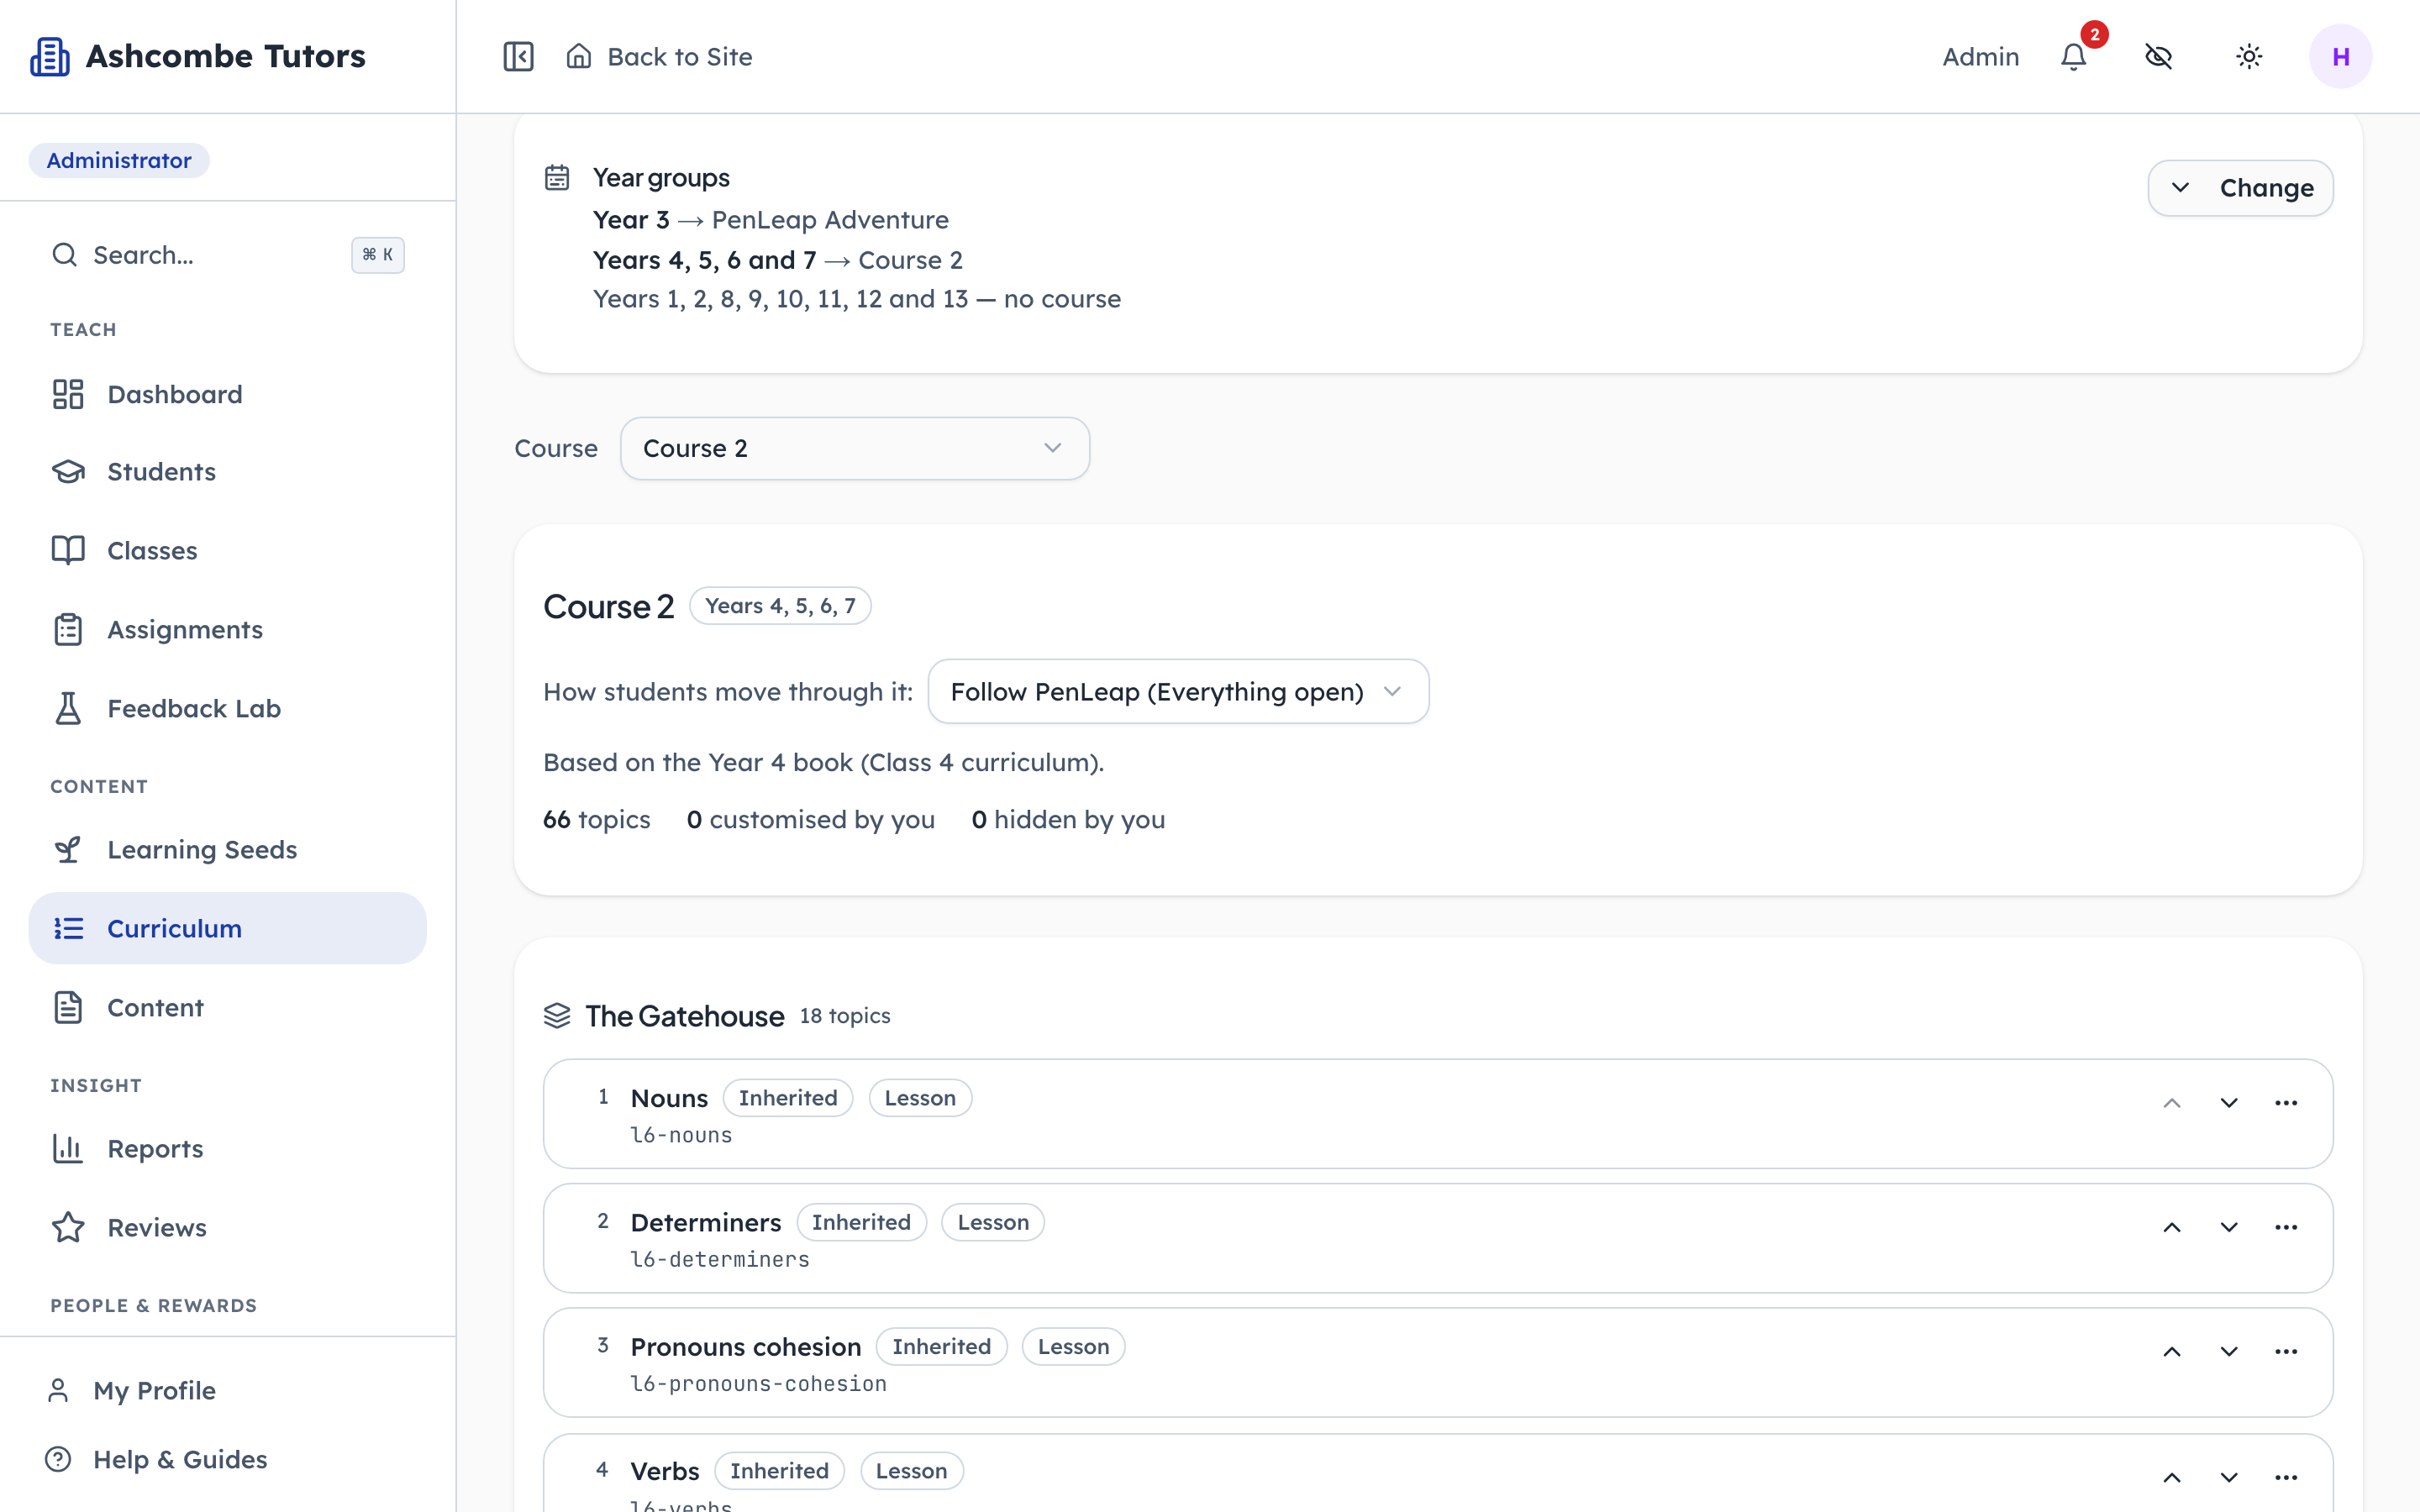Click the Year 3 PenLeap Adventure line

pyautogui.click(x=771, y=219)
